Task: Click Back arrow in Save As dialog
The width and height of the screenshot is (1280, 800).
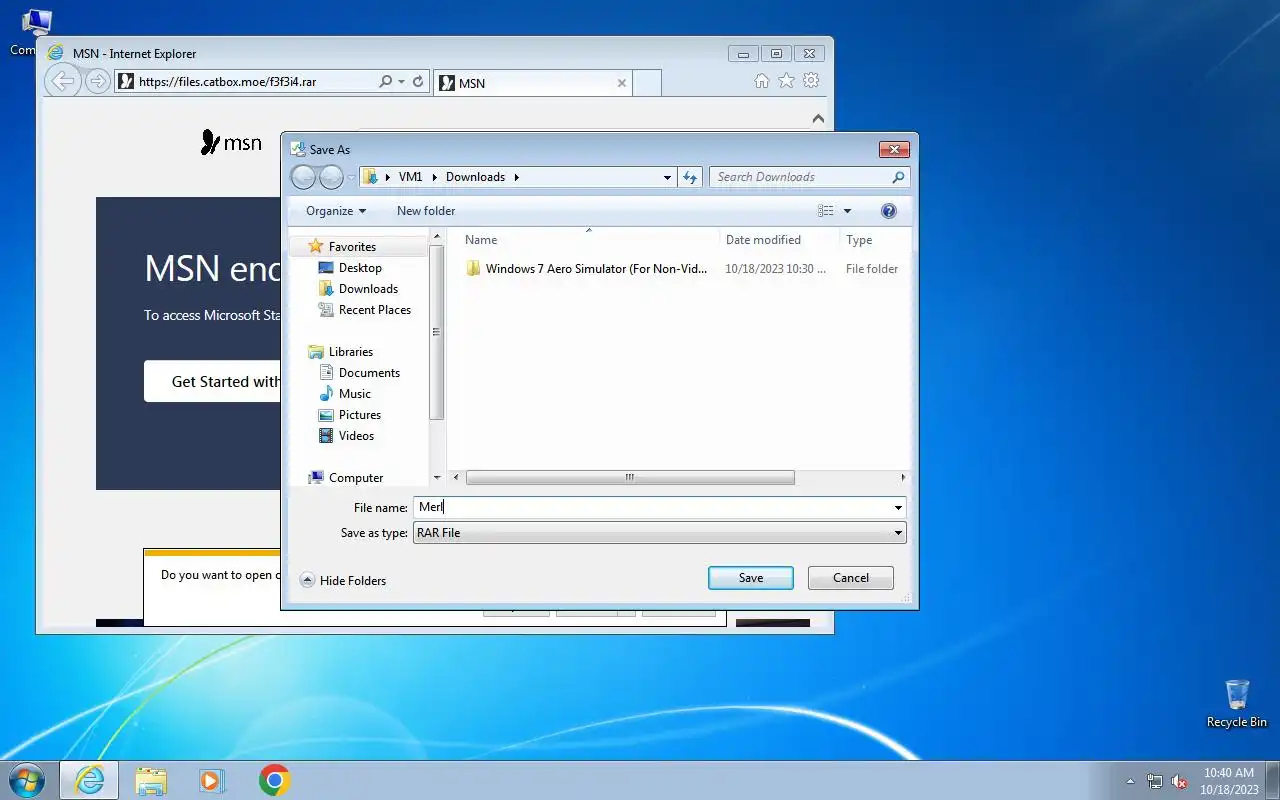Action: 304,177
